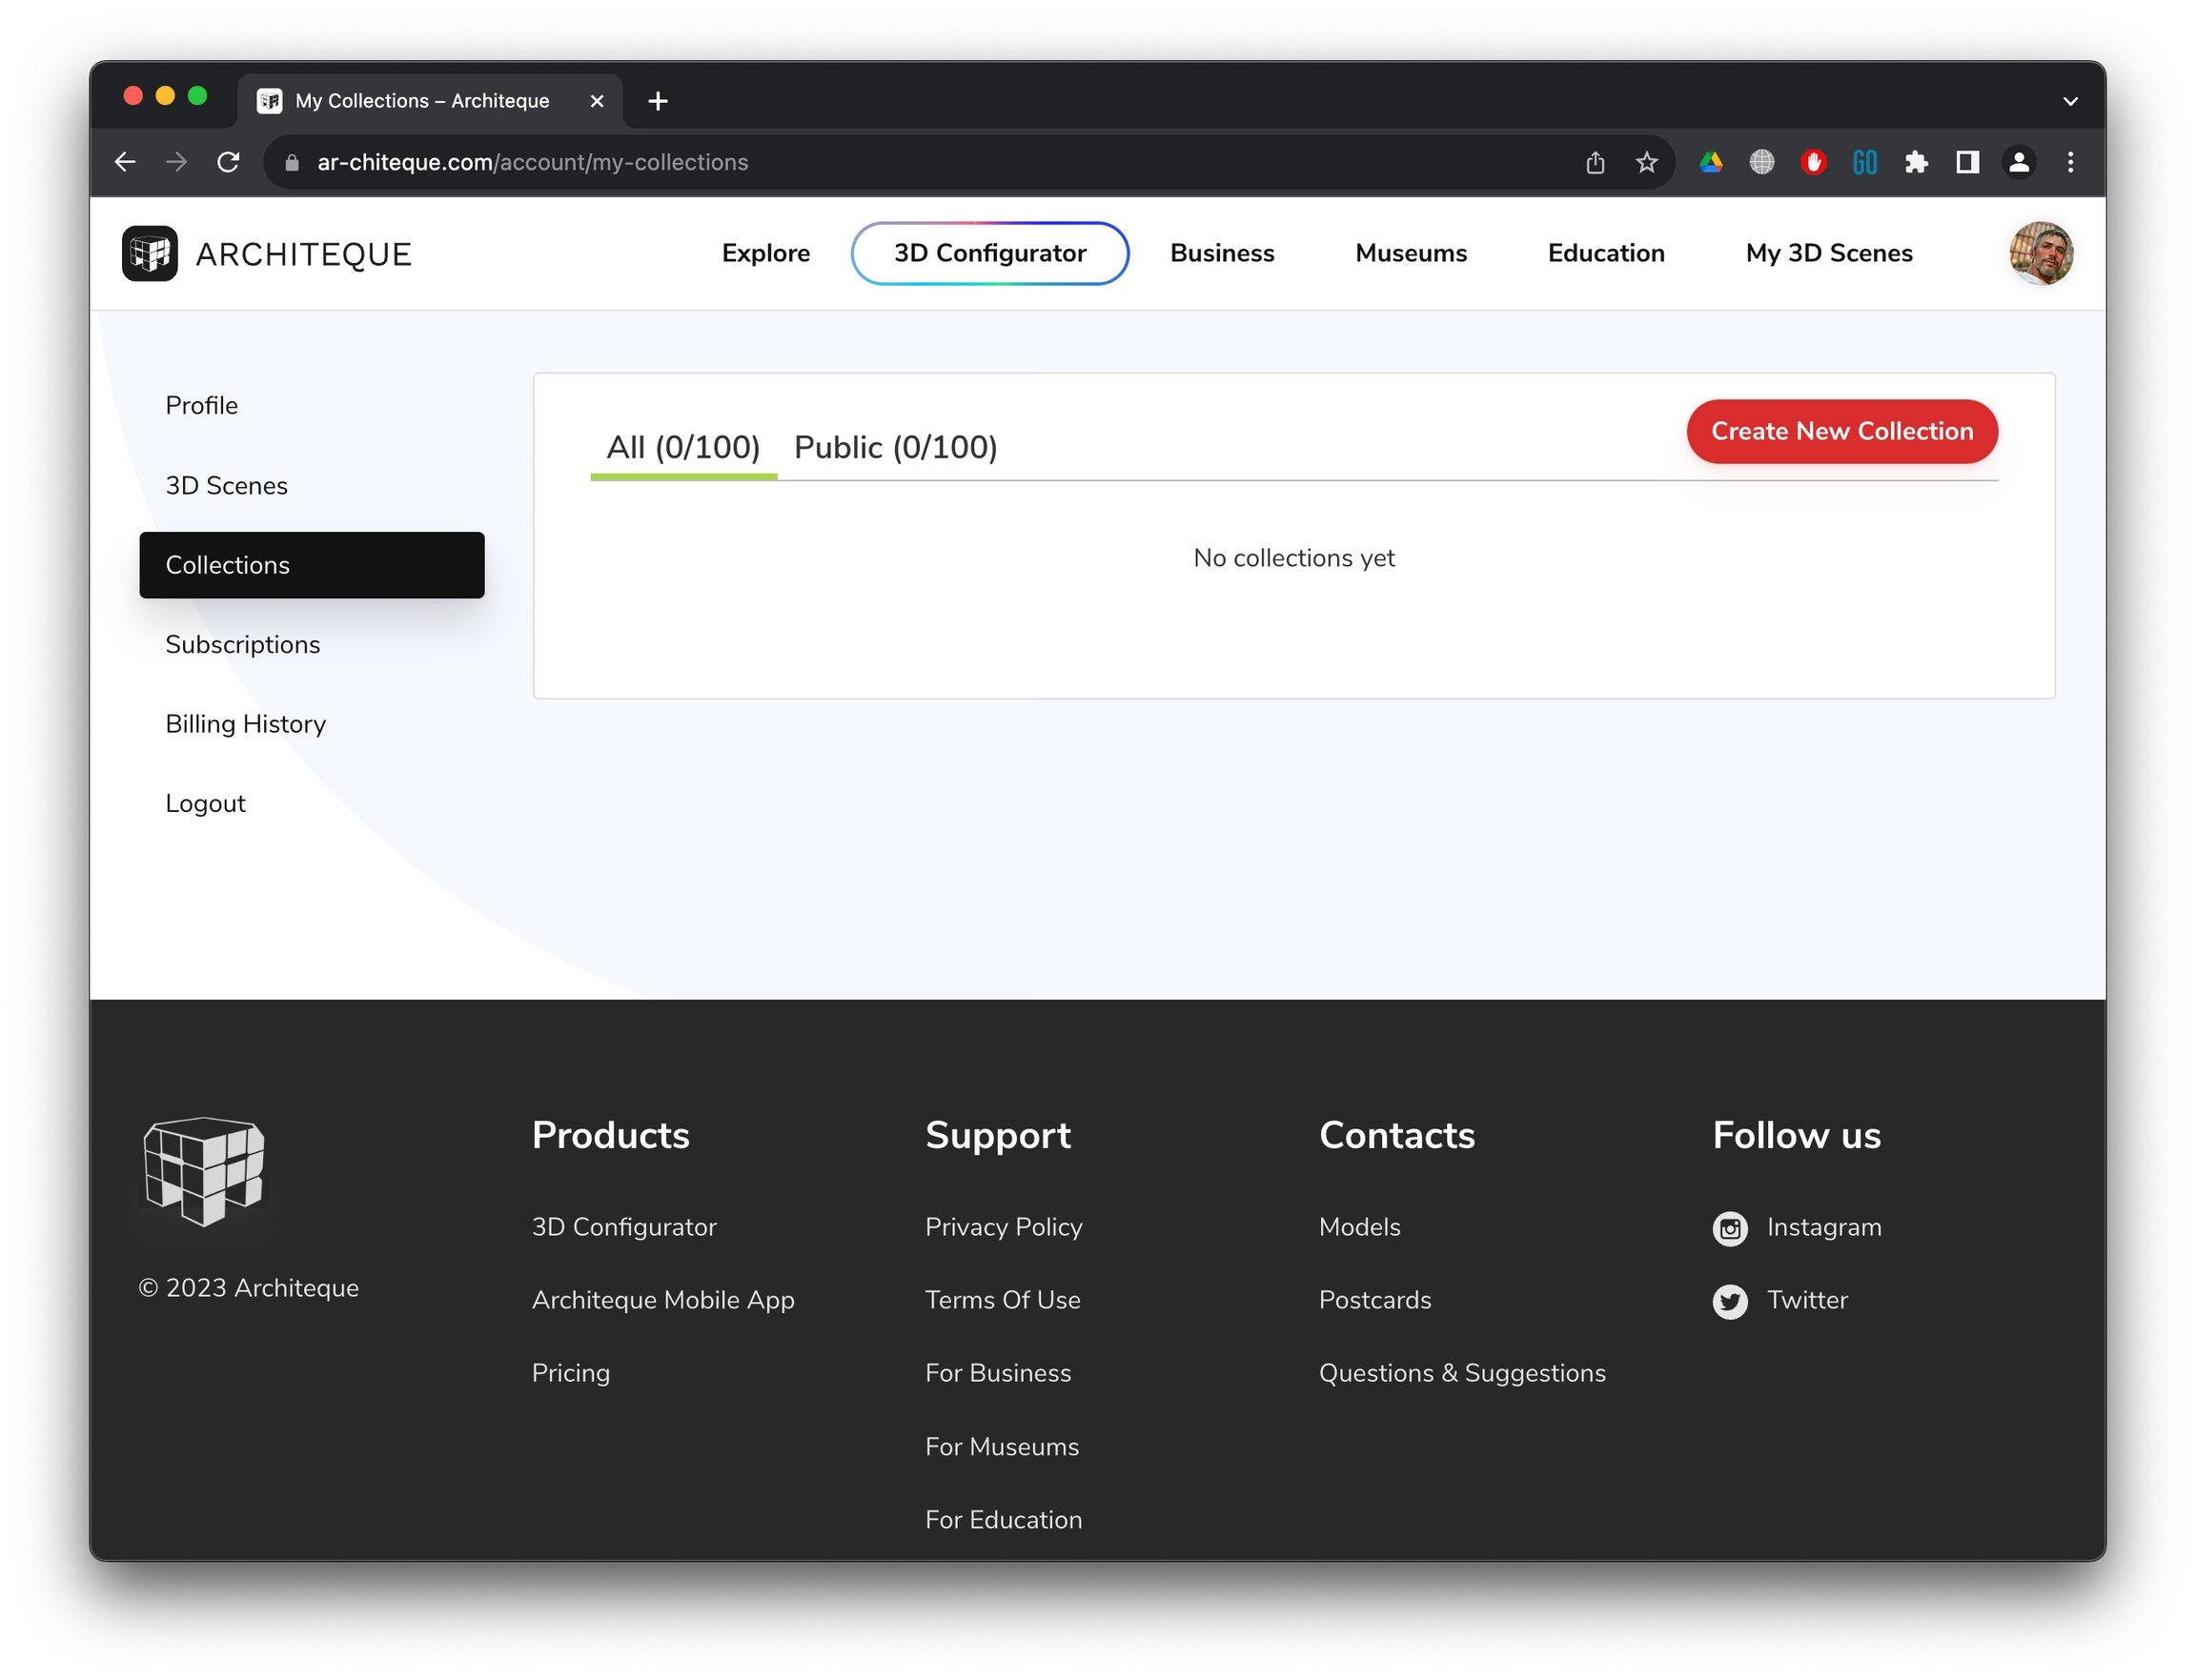Open the browser Extensions puzzle icon
The height and width of the screenshot is (1680, 2196).
1916,162
